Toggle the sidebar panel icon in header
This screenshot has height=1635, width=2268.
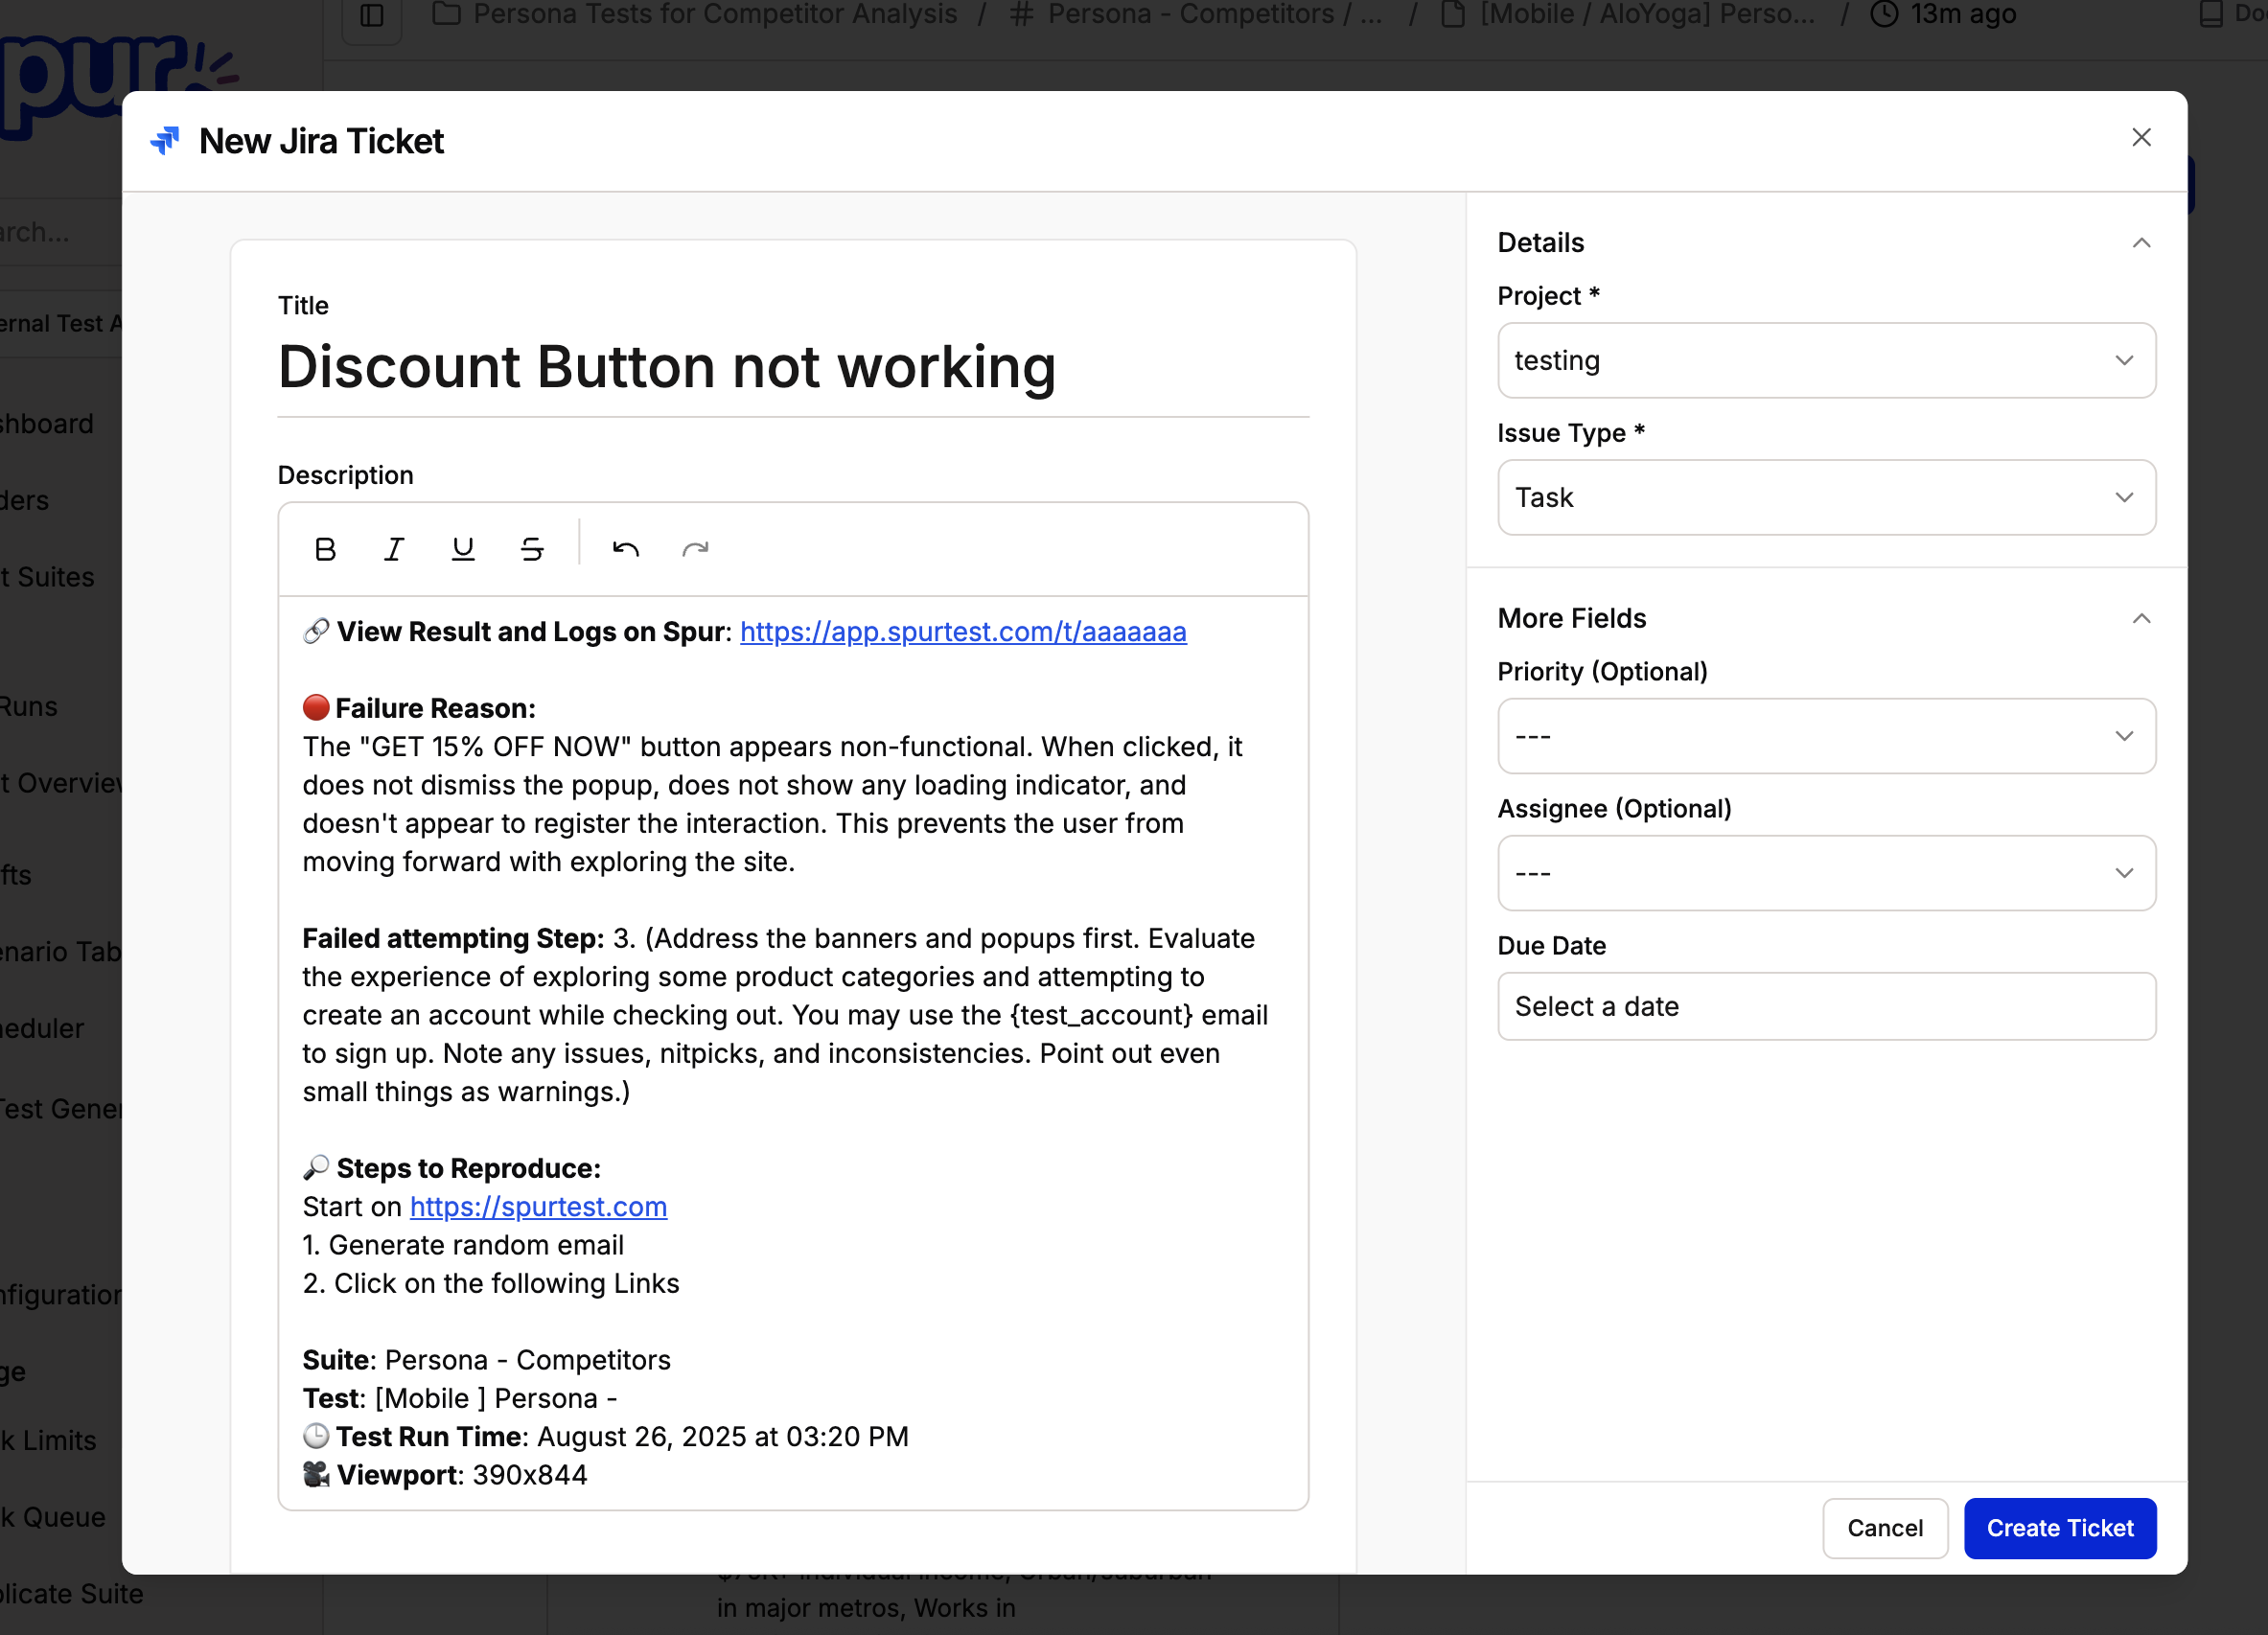[x=372, y=15]
